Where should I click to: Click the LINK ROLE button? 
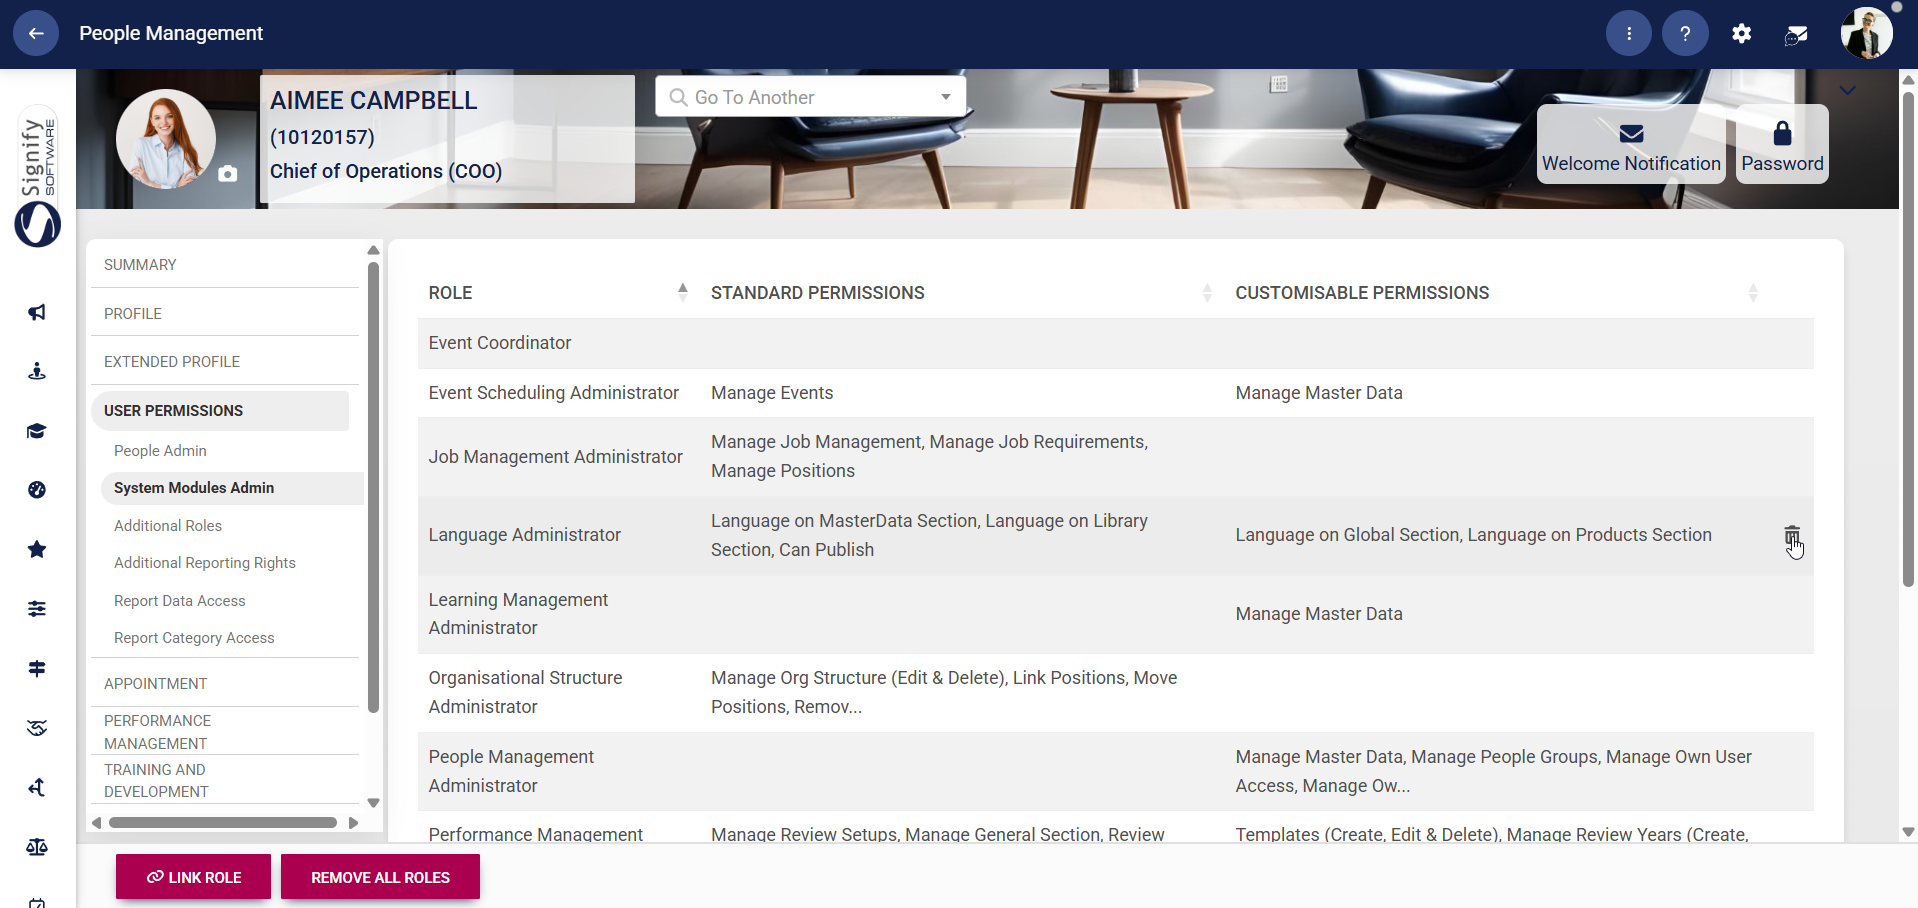coord(192,877)
